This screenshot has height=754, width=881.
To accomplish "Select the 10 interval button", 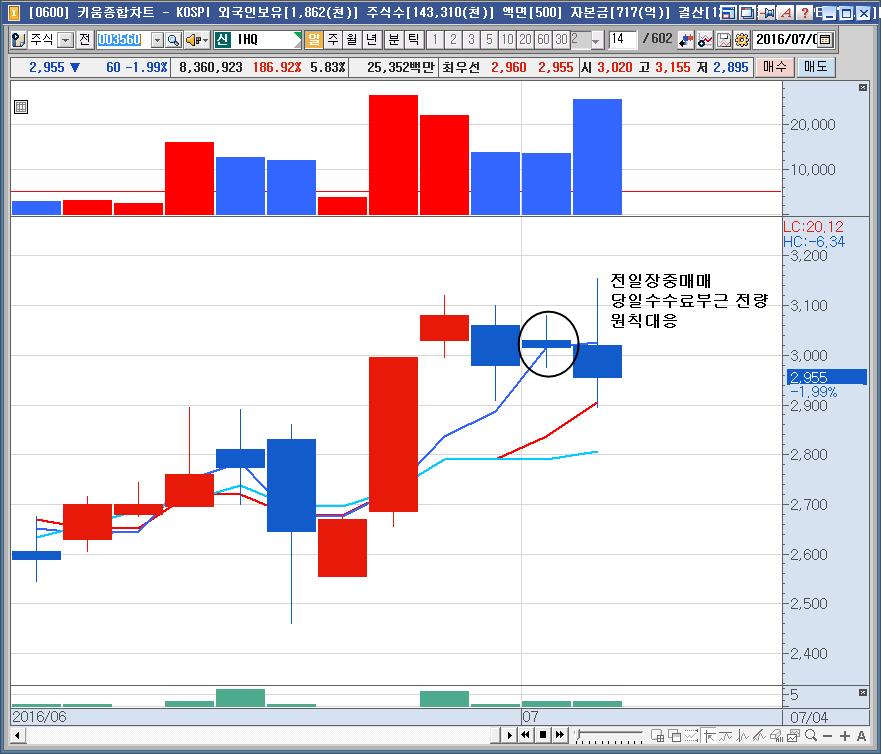I will point(507,40).
